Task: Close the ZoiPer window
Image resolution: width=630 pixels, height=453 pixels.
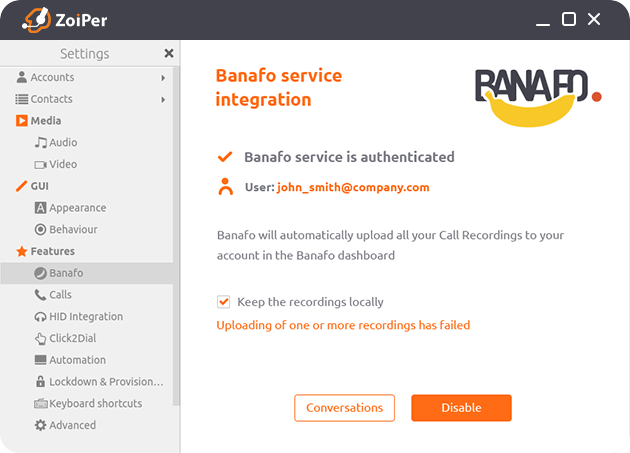Action: [594, 19]
